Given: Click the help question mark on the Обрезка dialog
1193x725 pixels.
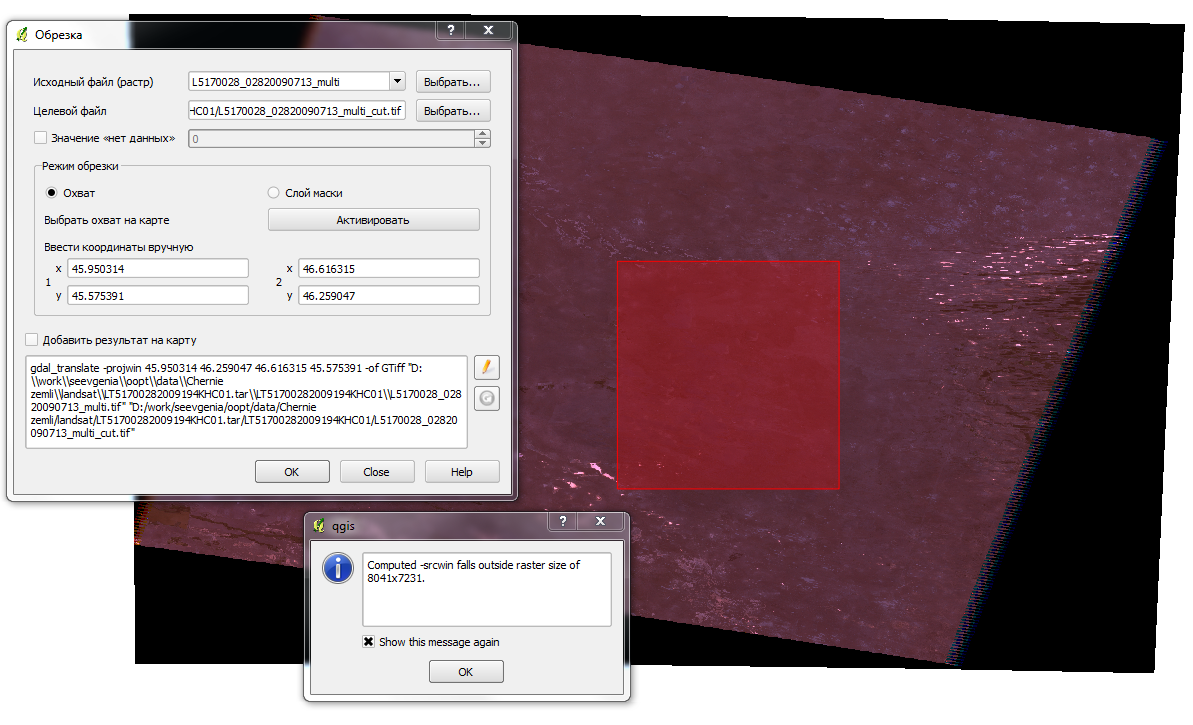Looking at the screenshot, I should click(450, 30).
